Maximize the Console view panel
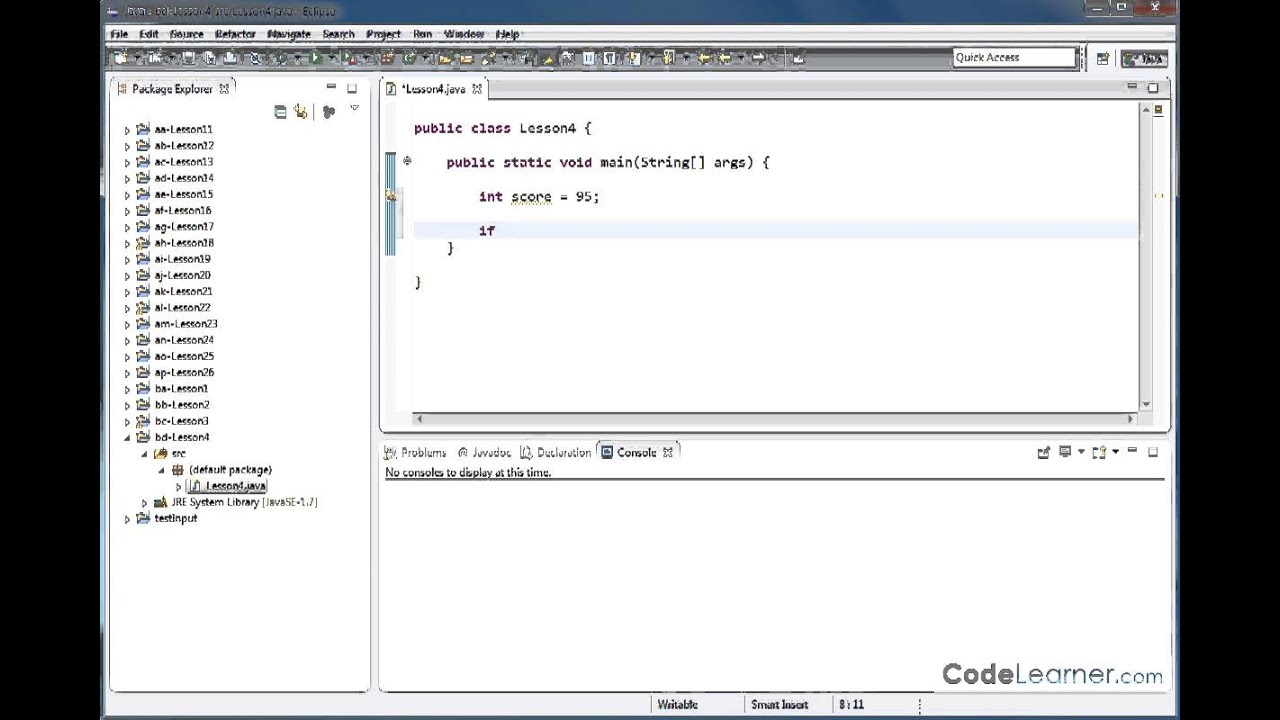This screenshot has width=1280, height=720. tap(1153, 452)
